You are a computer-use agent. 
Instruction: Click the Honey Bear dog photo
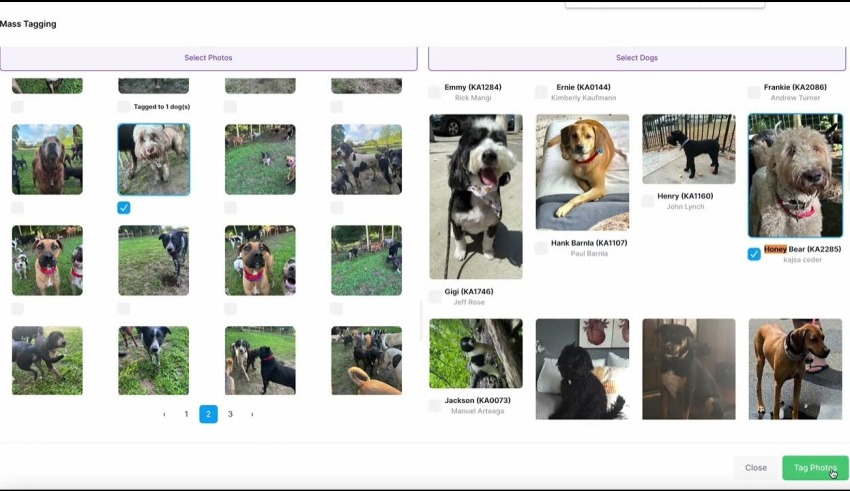795,175
